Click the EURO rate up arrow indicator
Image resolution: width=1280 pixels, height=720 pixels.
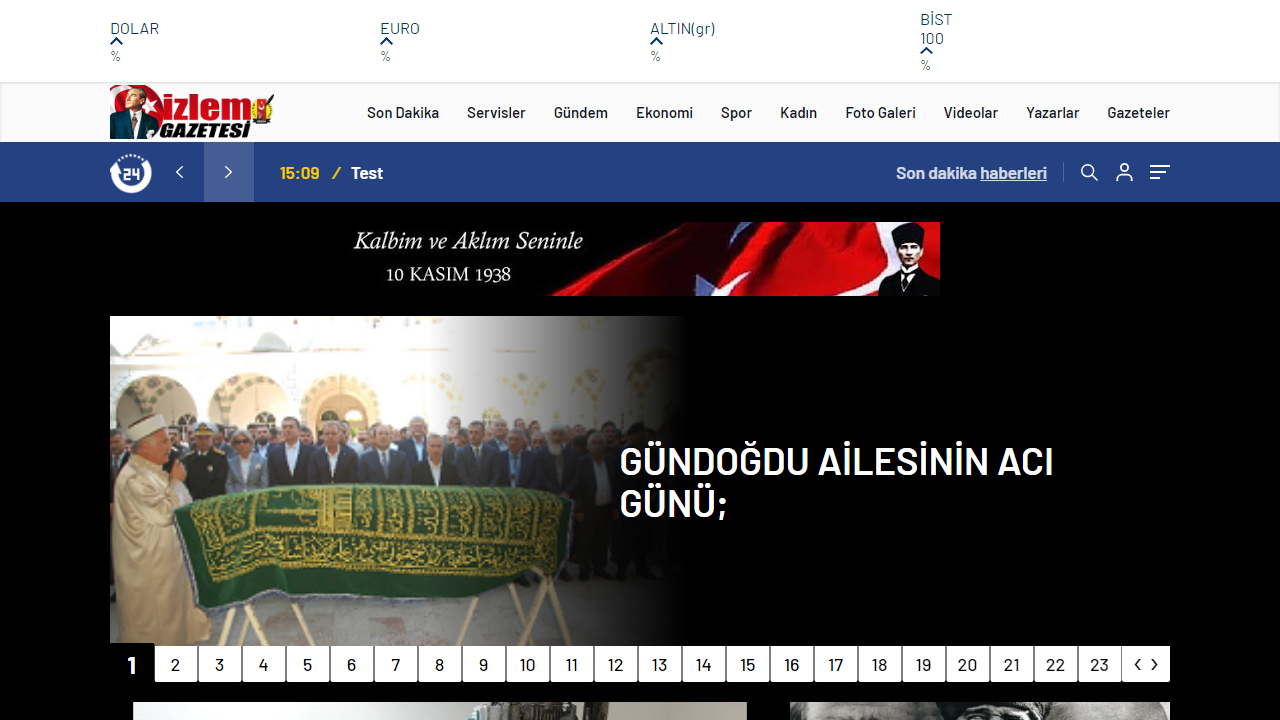point(385,42)
